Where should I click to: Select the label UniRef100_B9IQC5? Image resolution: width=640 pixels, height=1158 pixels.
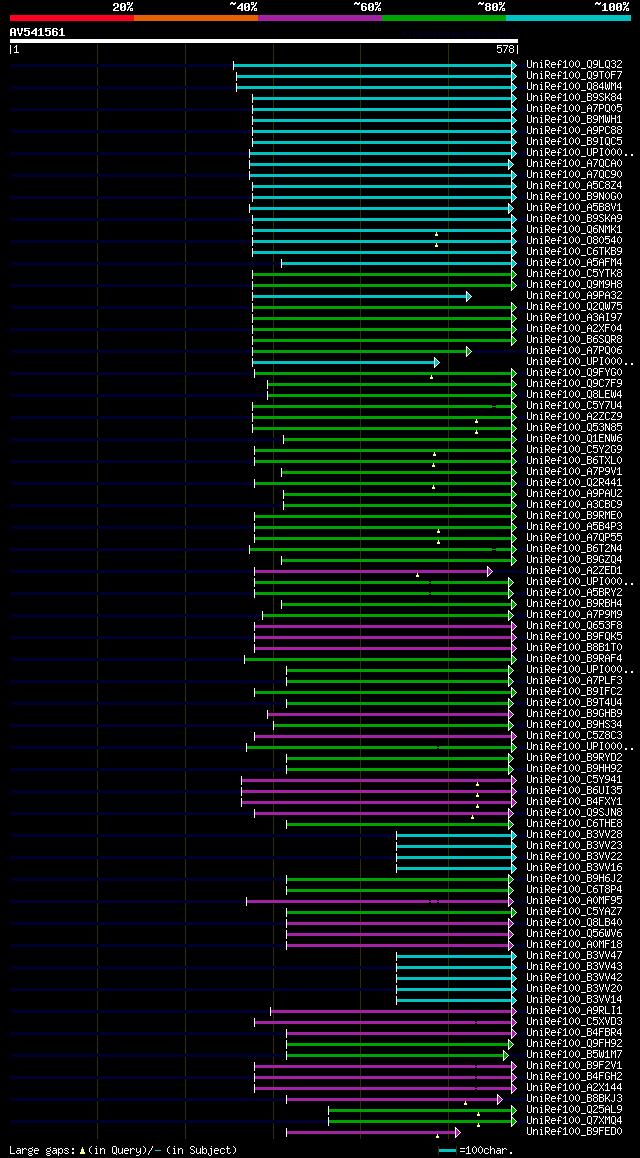[574, 142]
